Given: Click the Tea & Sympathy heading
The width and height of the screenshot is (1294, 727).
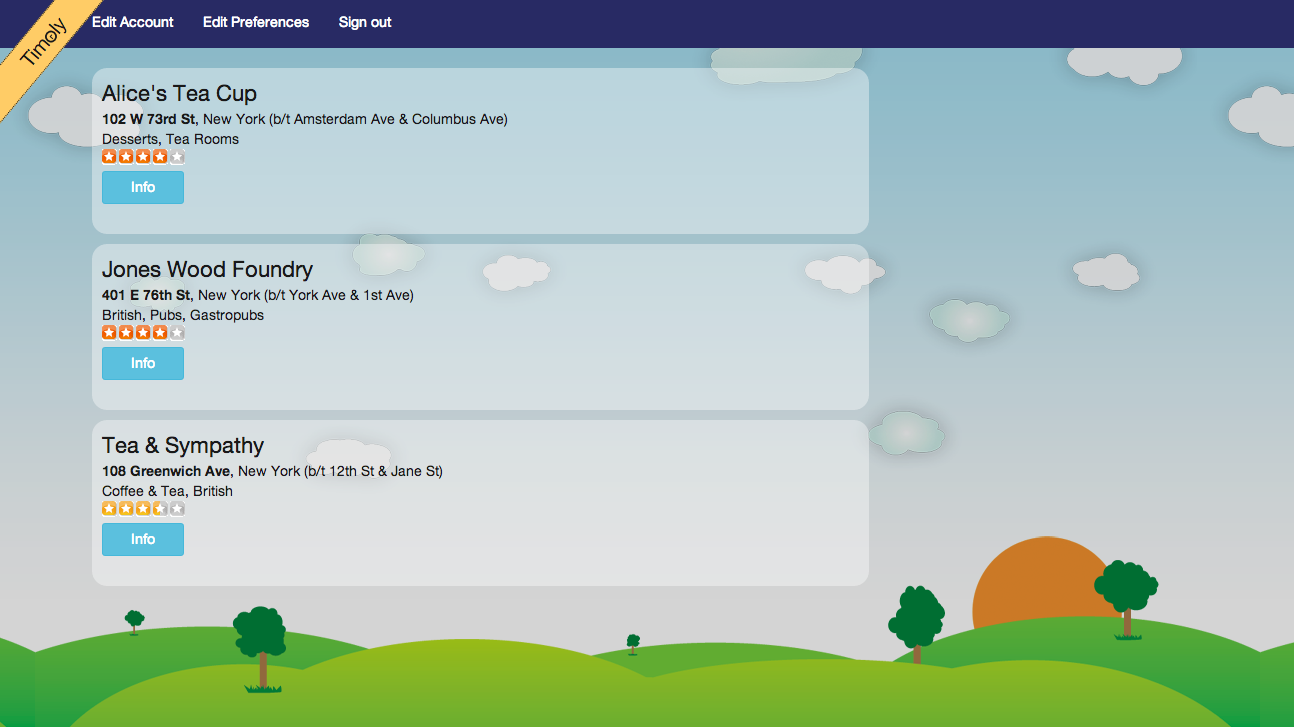Looking at the screenshot, I should (183, 446).
